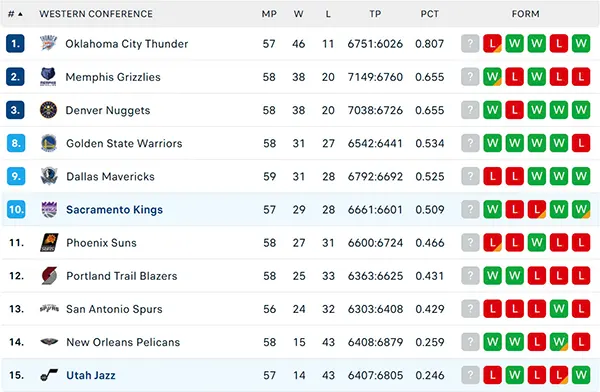Open the Sacramento Kings team link

tap(114, 209)
